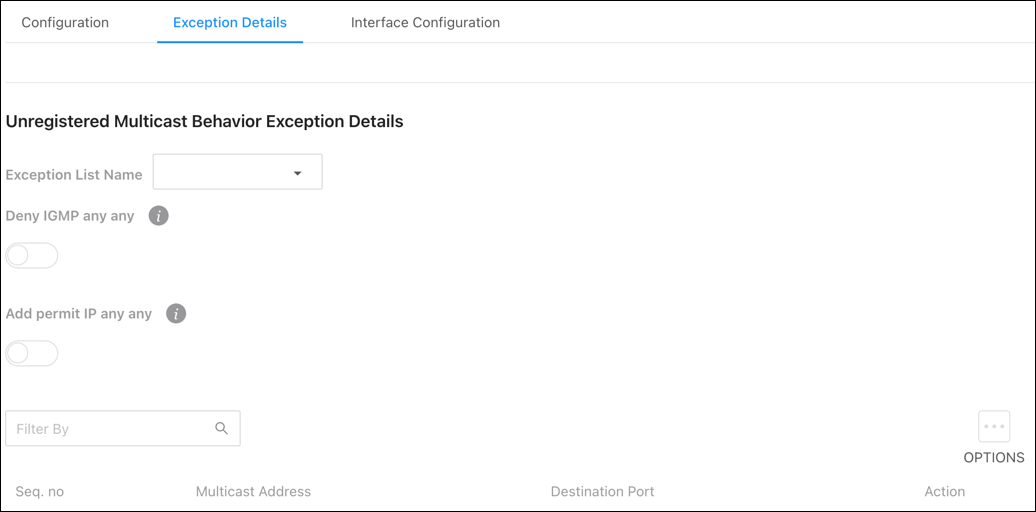This screenshot has height=512, width=1036.
Task: Switch to the Configuration tab
Action: coord(65,22)
